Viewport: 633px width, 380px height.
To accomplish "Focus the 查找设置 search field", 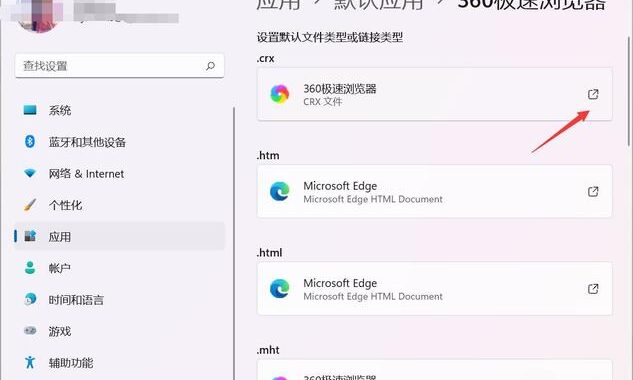I will coord(119,66).
